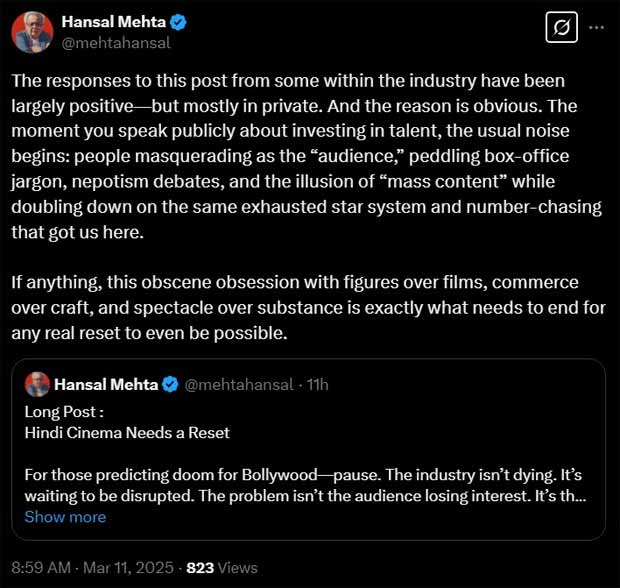Open the quoted post's 11h timestamp
Image resolution: width=620 pixels, height=588 pixels.
tap(318, 385)
